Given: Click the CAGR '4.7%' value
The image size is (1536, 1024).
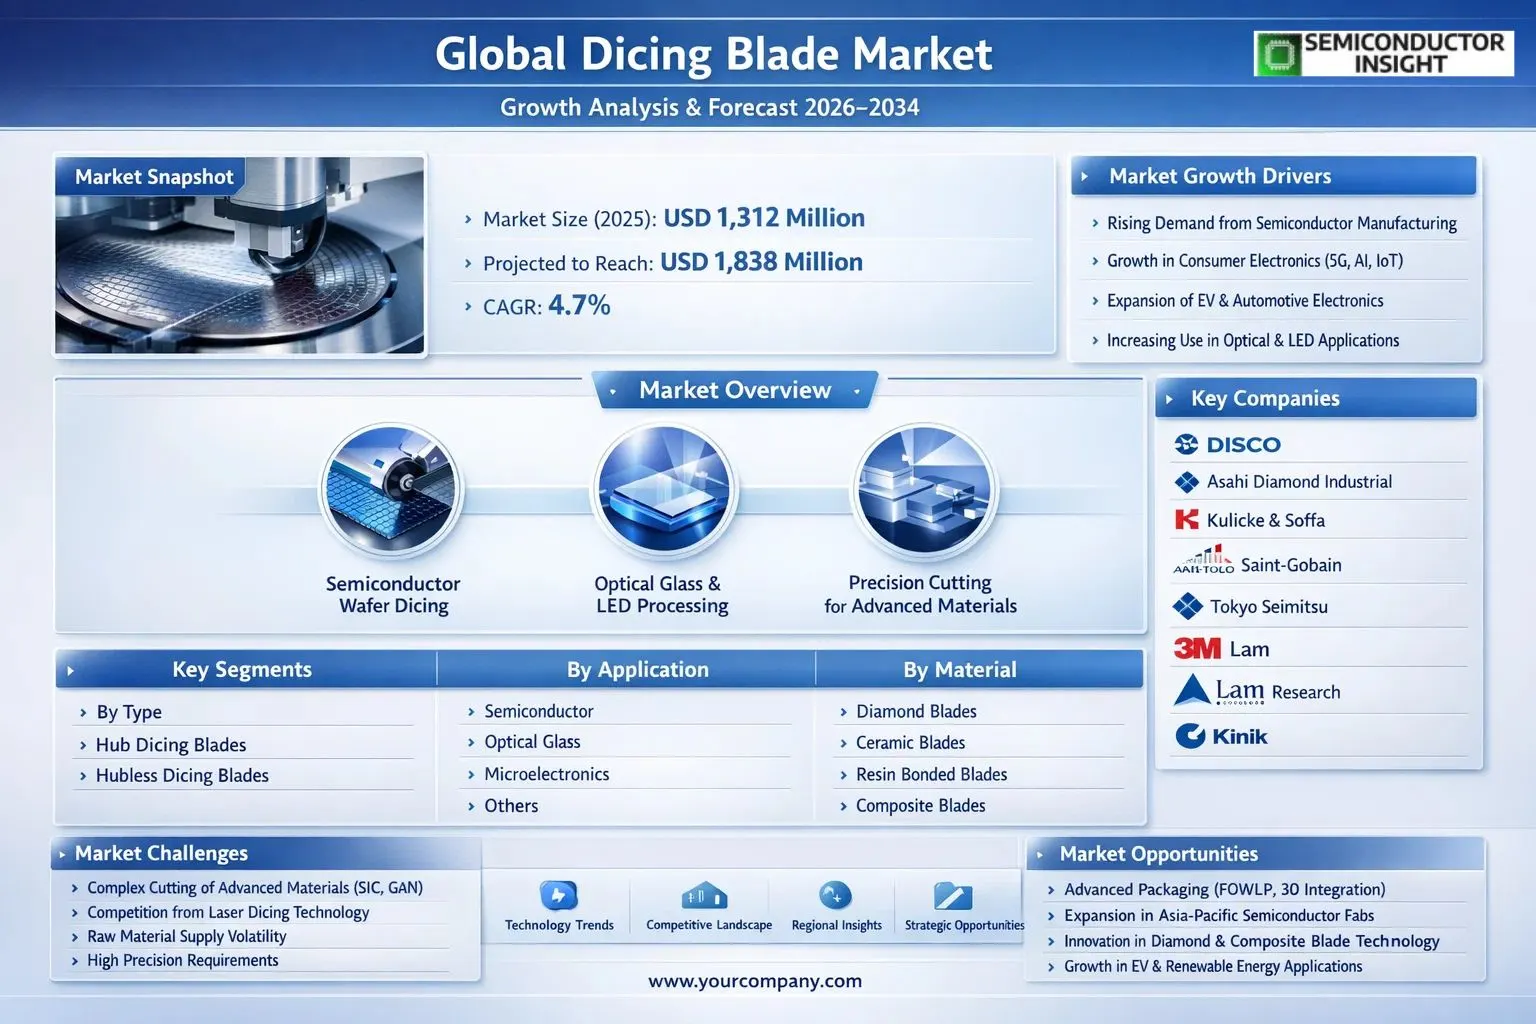Looking at the screenshot, I should (x=579, y=305).
